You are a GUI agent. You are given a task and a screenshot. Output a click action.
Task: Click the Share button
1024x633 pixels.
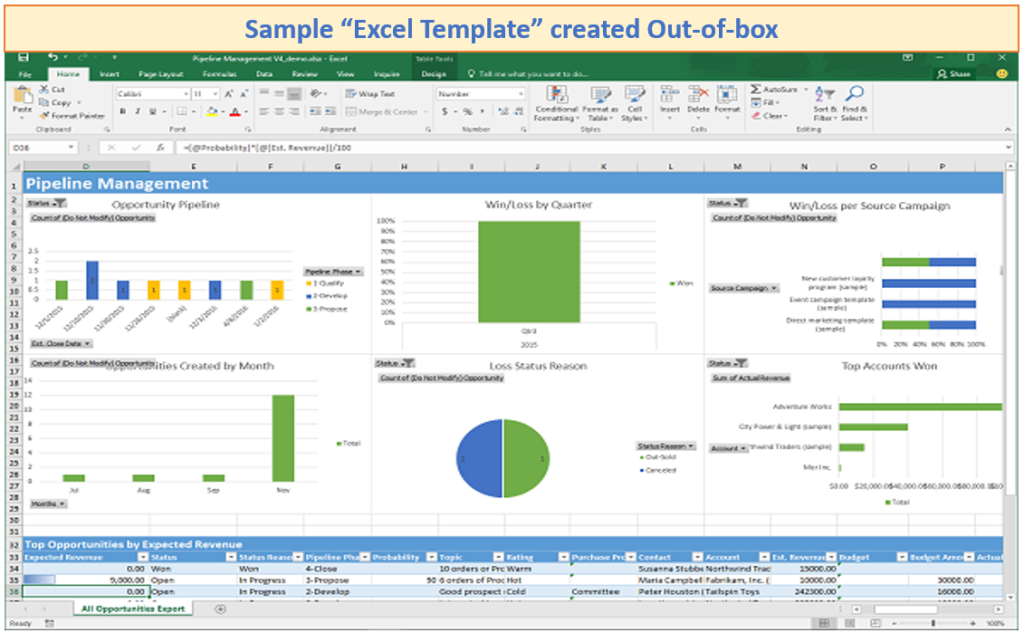pos(955,73)
